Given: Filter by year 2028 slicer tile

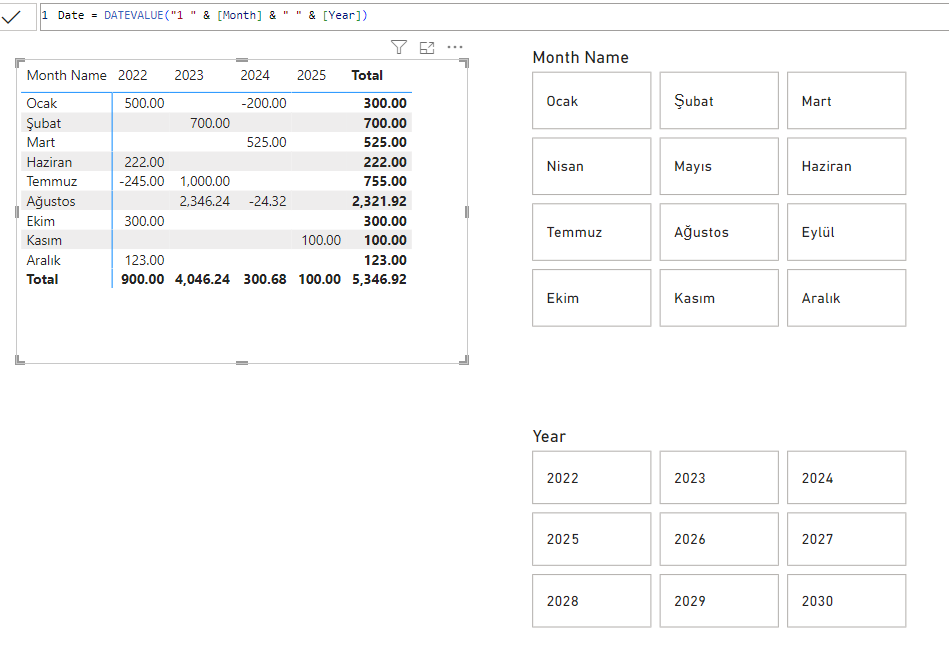Looking at the screenshot, I should (591, 601).
